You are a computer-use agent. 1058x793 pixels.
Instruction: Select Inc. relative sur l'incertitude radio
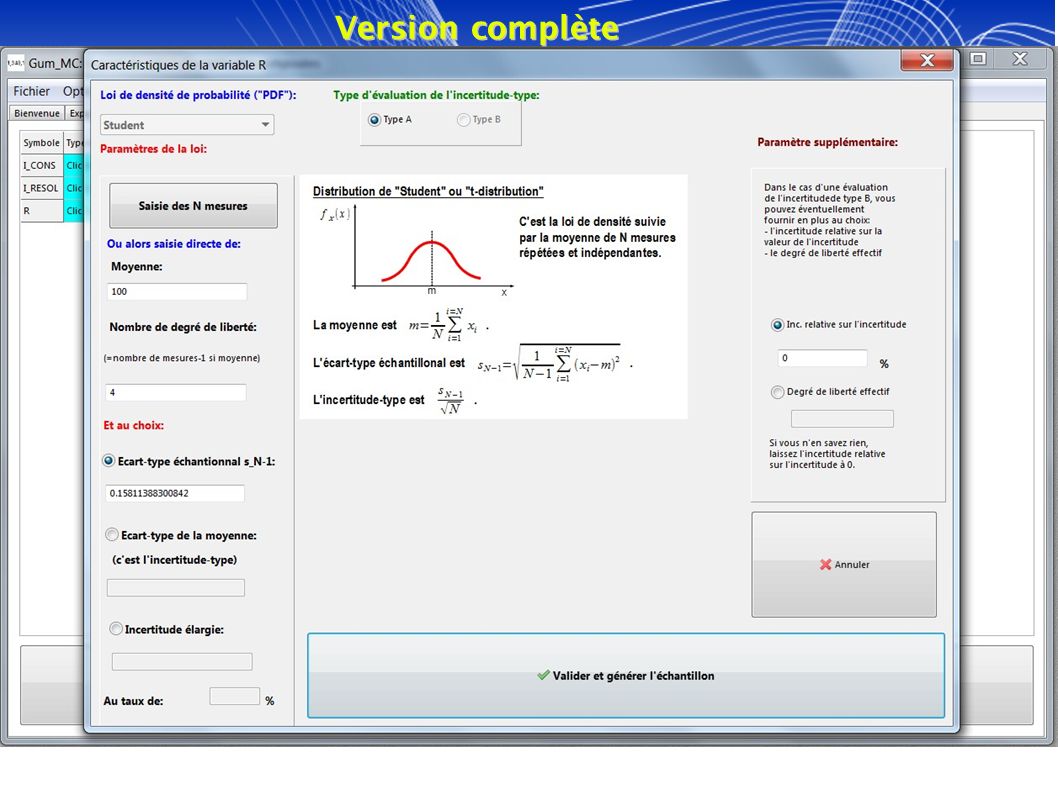[x=777, y=325]
